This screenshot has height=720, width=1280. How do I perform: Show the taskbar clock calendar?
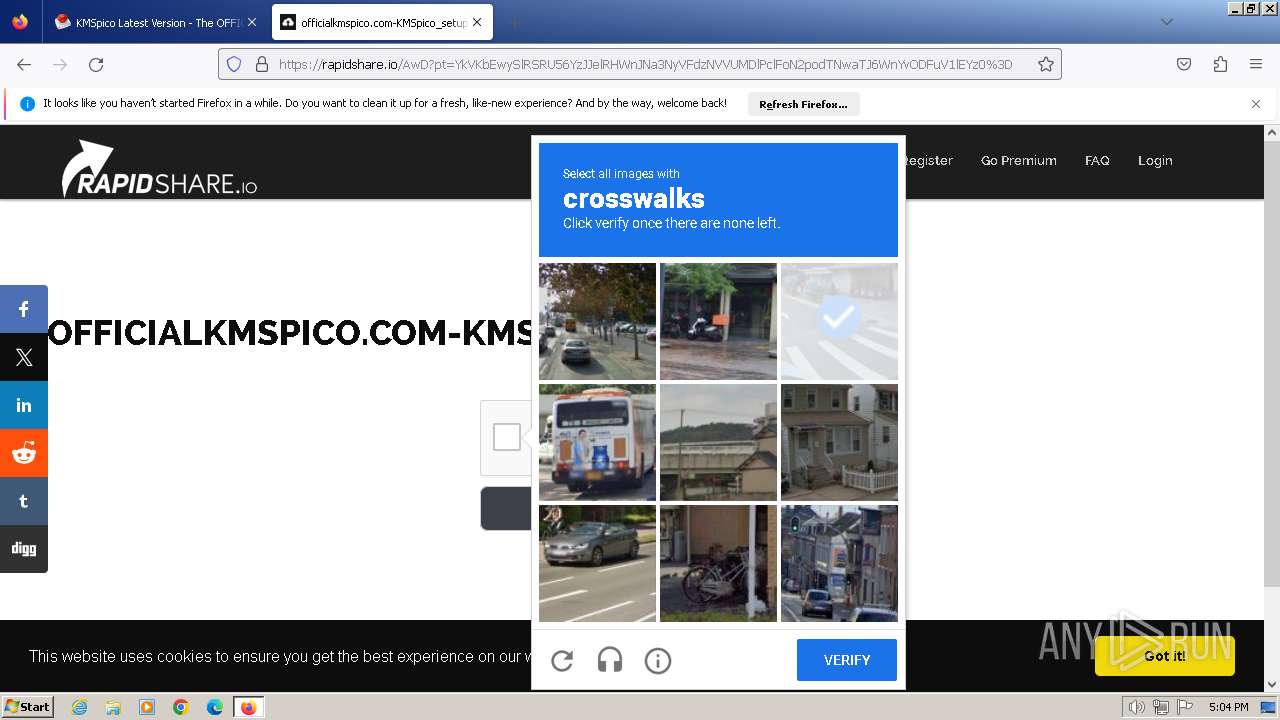click(x=1228, y=707)
